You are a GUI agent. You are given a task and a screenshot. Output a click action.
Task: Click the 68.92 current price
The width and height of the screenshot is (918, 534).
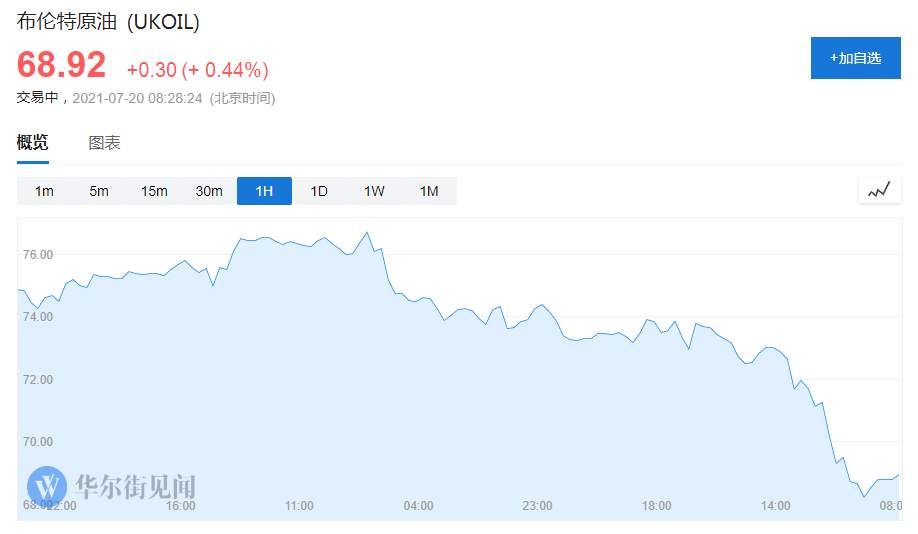coord(61,64)
